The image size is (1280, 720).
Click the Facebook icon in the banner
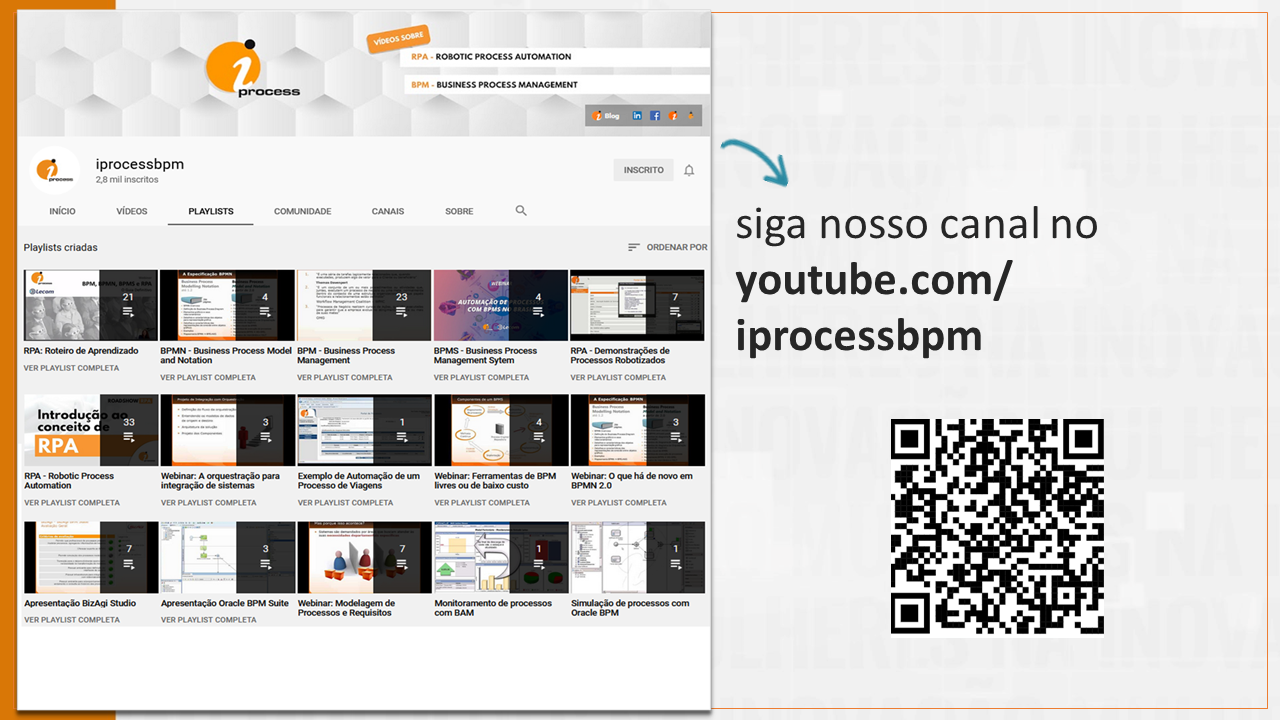(655, 116)
